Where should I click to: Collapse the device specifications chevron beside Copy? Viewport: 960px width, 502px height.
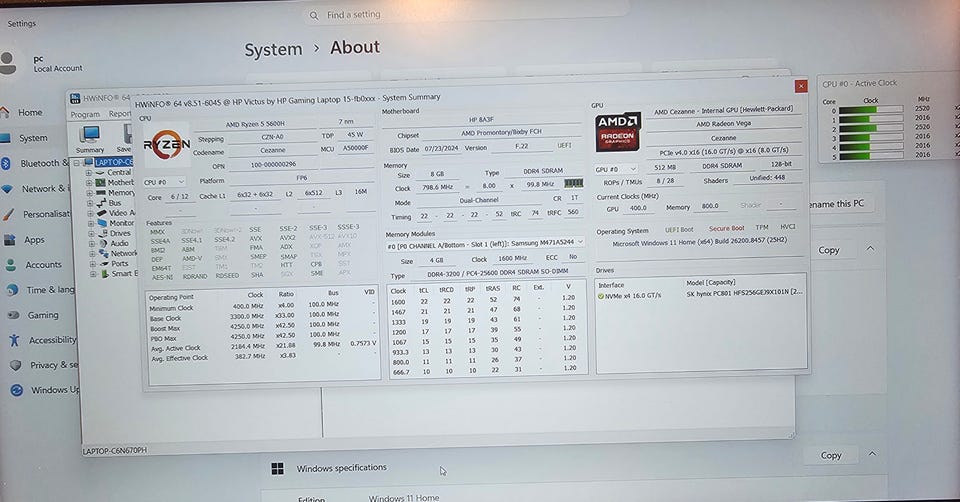[870, 249]
